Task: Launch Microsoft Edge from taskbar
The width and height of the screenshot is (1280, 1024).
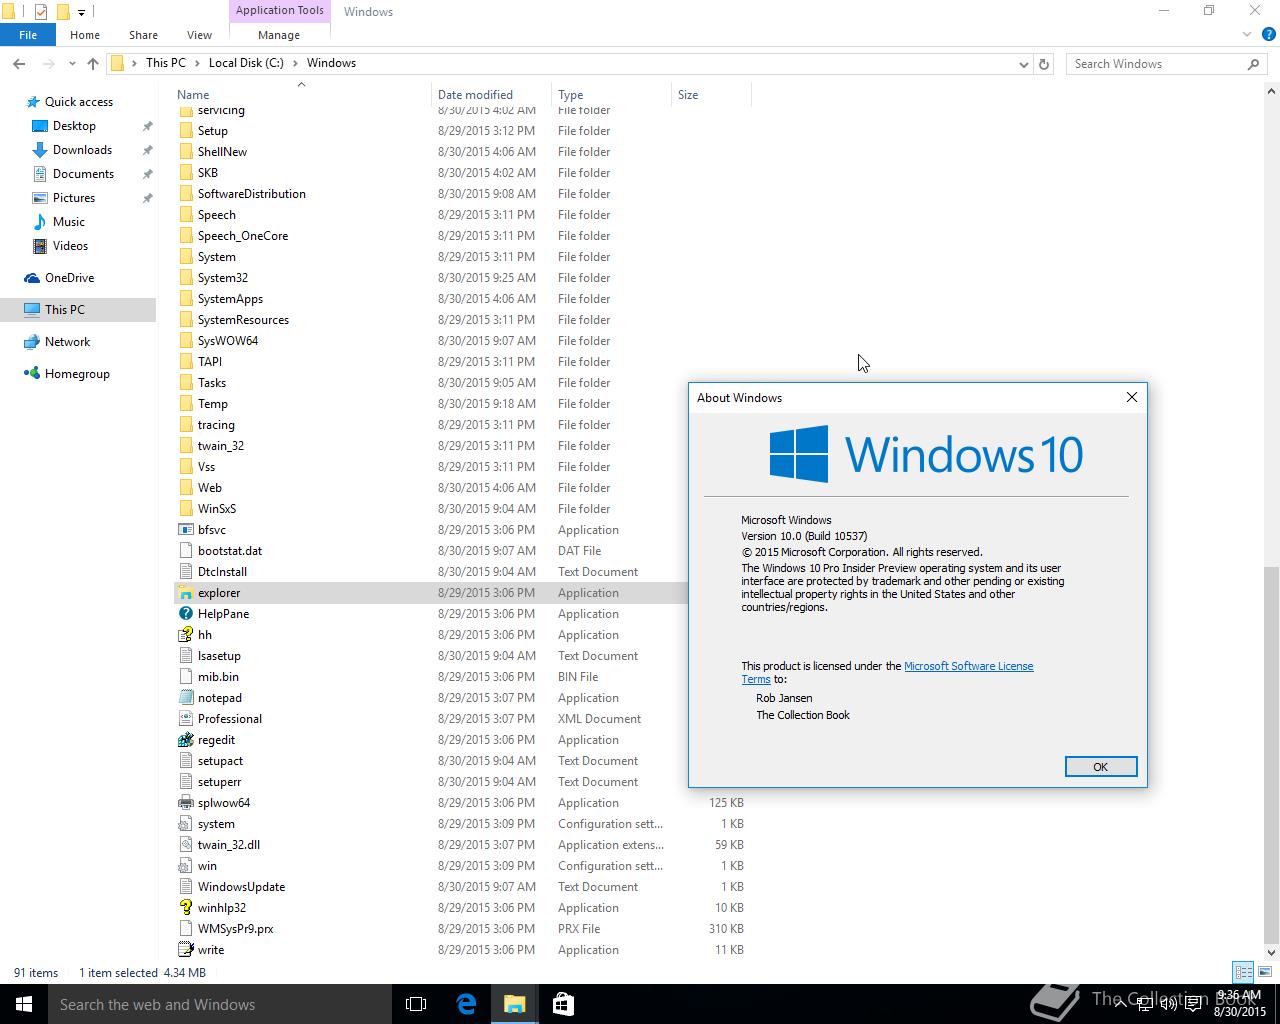Action: (x=466, y=1004)
